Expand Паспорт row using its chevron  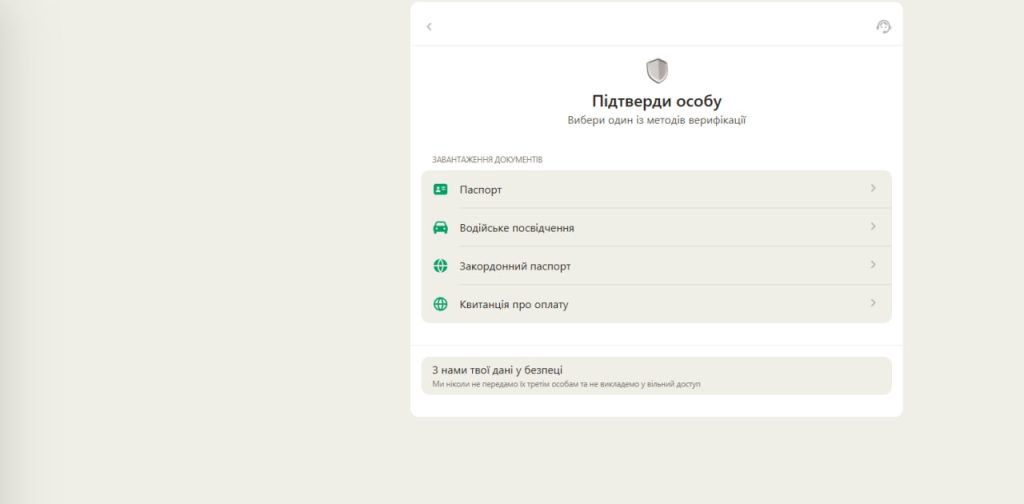873,188
